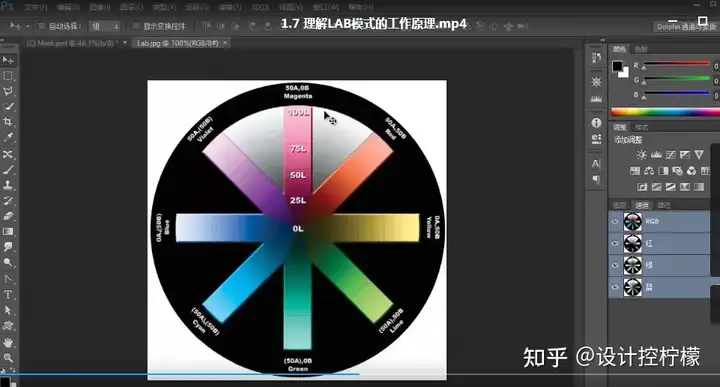Select the Eraser tool
The image size is (720, 387).
click(x=8, y=216)
